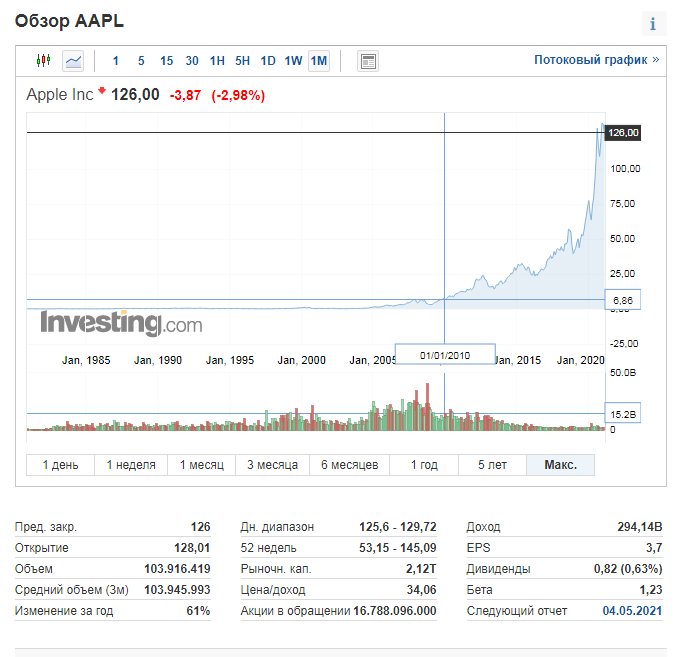Switch interval to 1D
The height and width of the screenshot is (657, 676).
(268, 61)
